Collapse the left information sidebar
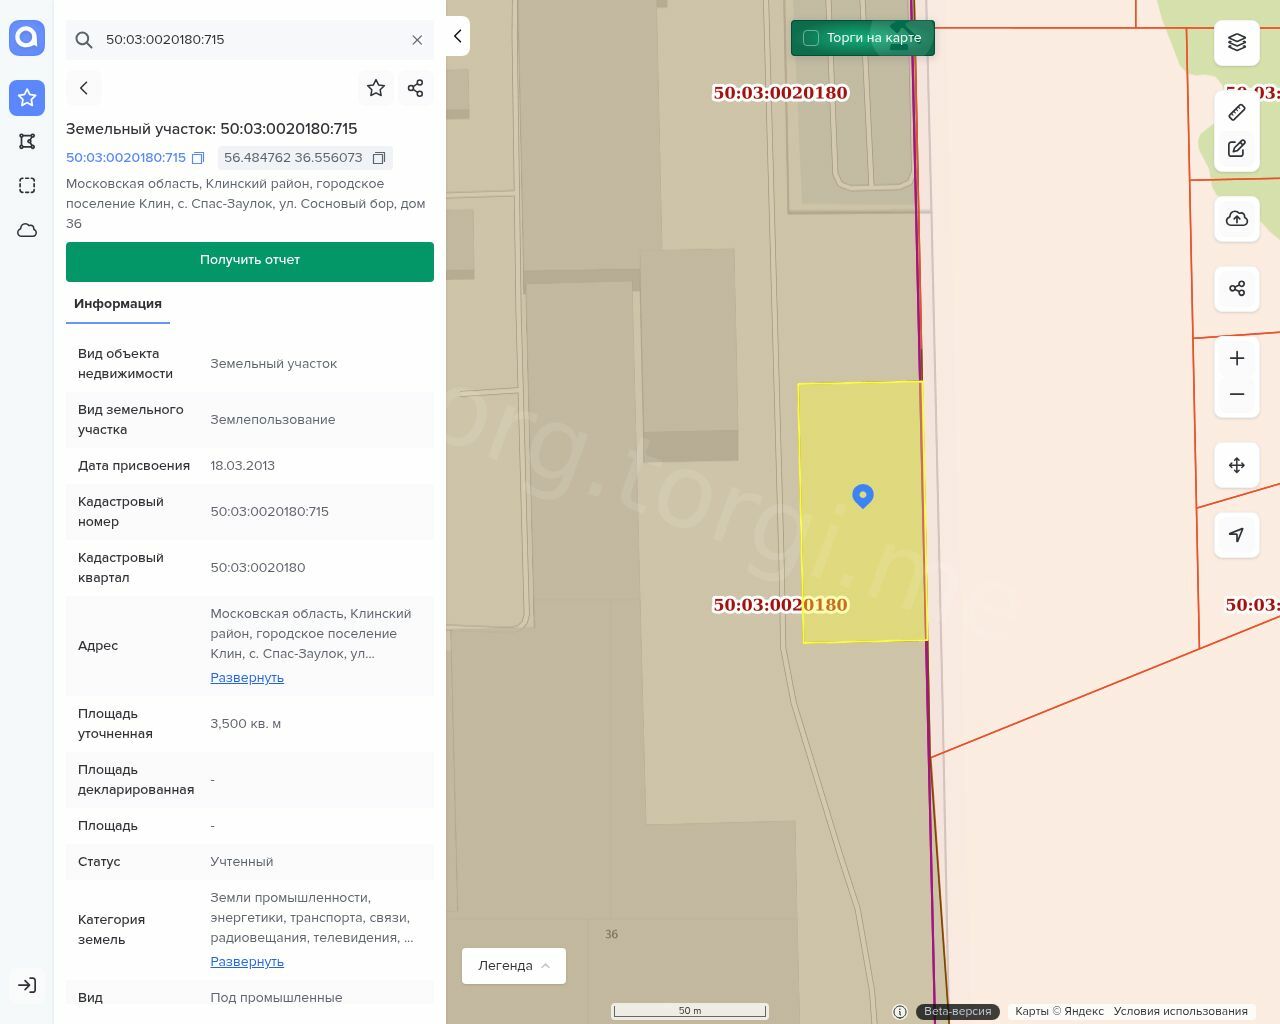This screenshot has width=1280, height=1024. coord(457,36)
